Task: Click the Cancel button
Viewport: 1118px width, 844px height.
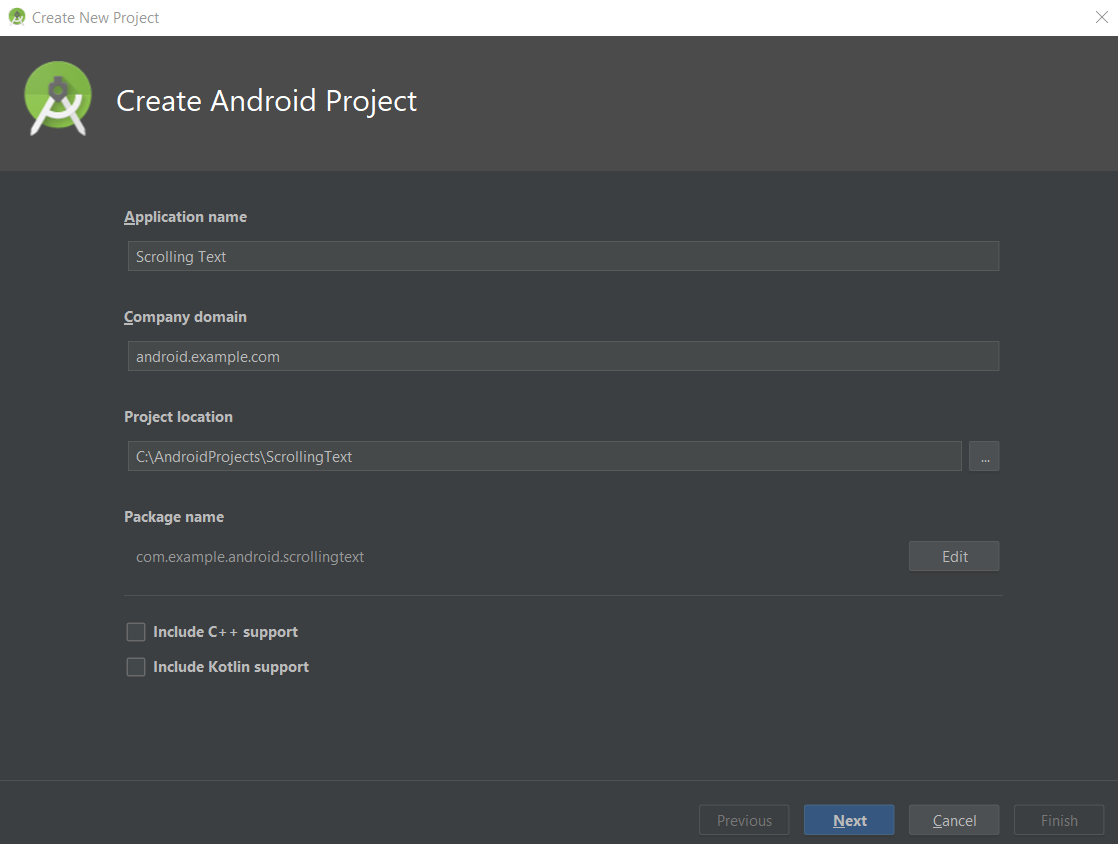Action: [x=953, y=819]
